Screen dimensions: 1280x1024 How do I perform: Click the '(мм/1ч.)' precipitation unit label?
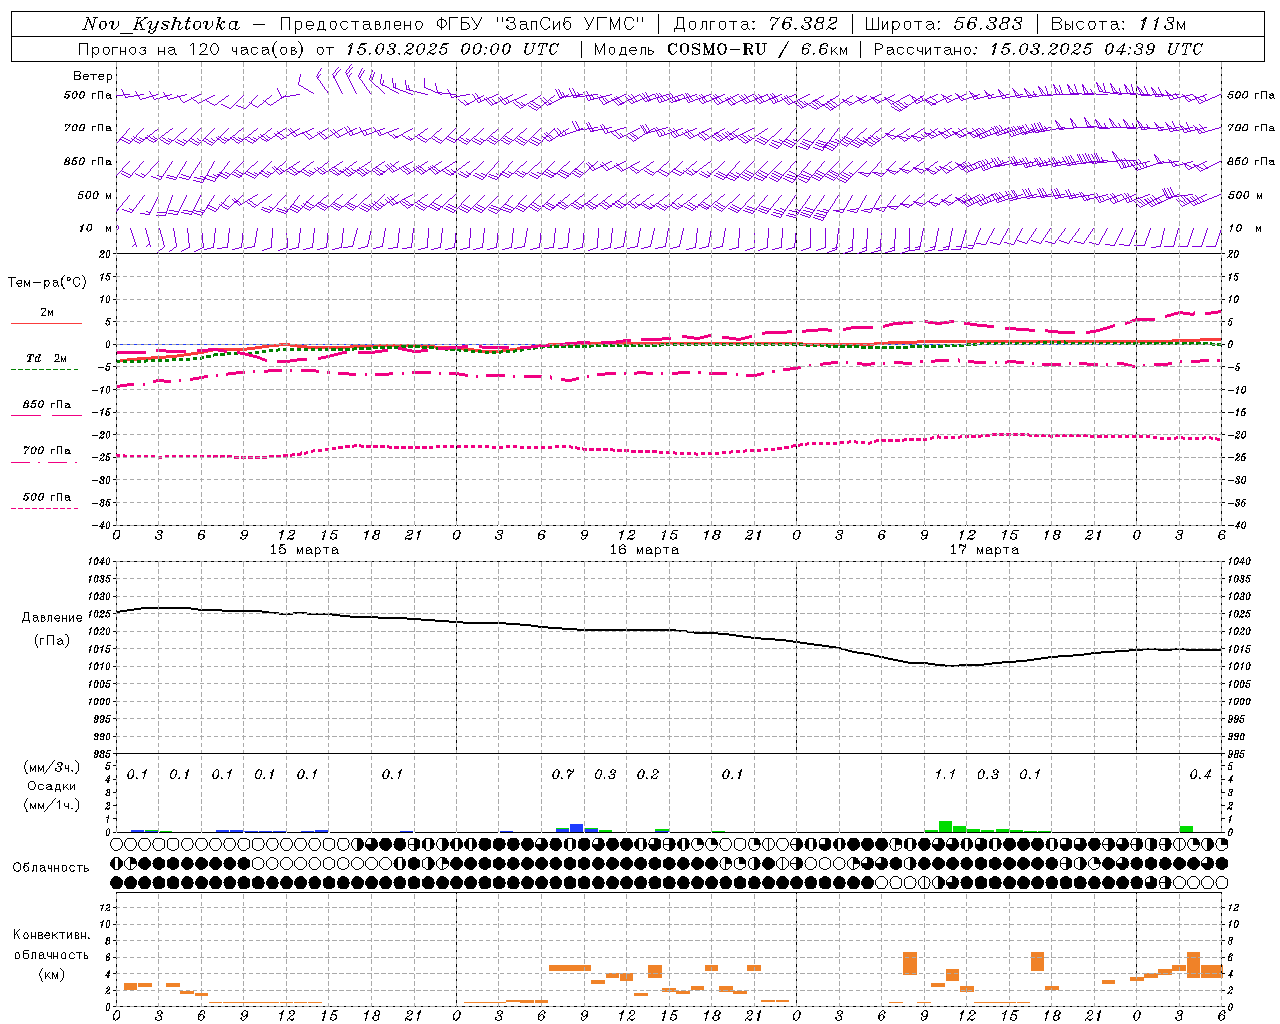52,805
